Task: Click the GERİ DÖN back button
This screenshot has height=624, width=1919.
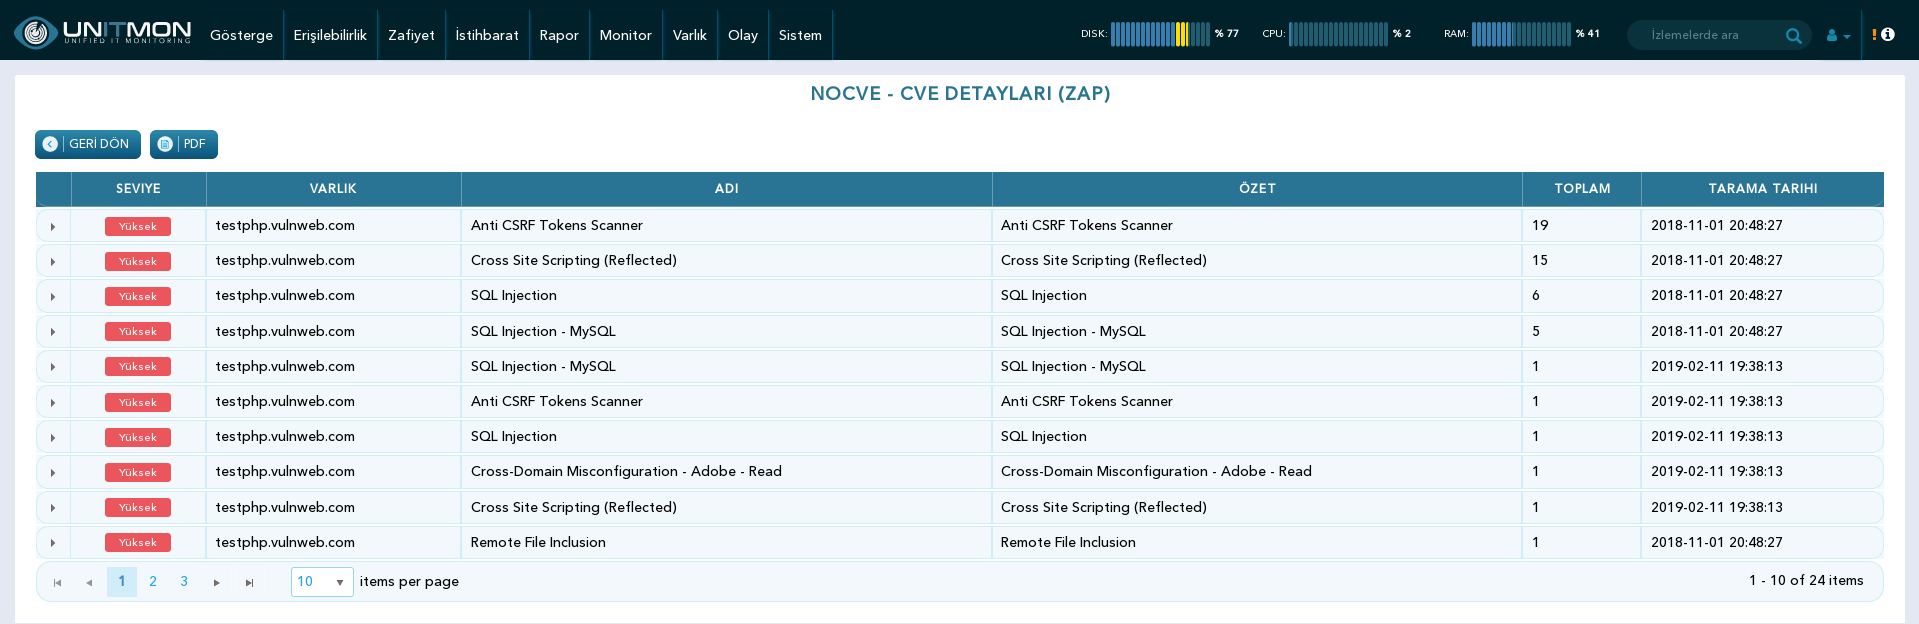Action: pos(88,144)
